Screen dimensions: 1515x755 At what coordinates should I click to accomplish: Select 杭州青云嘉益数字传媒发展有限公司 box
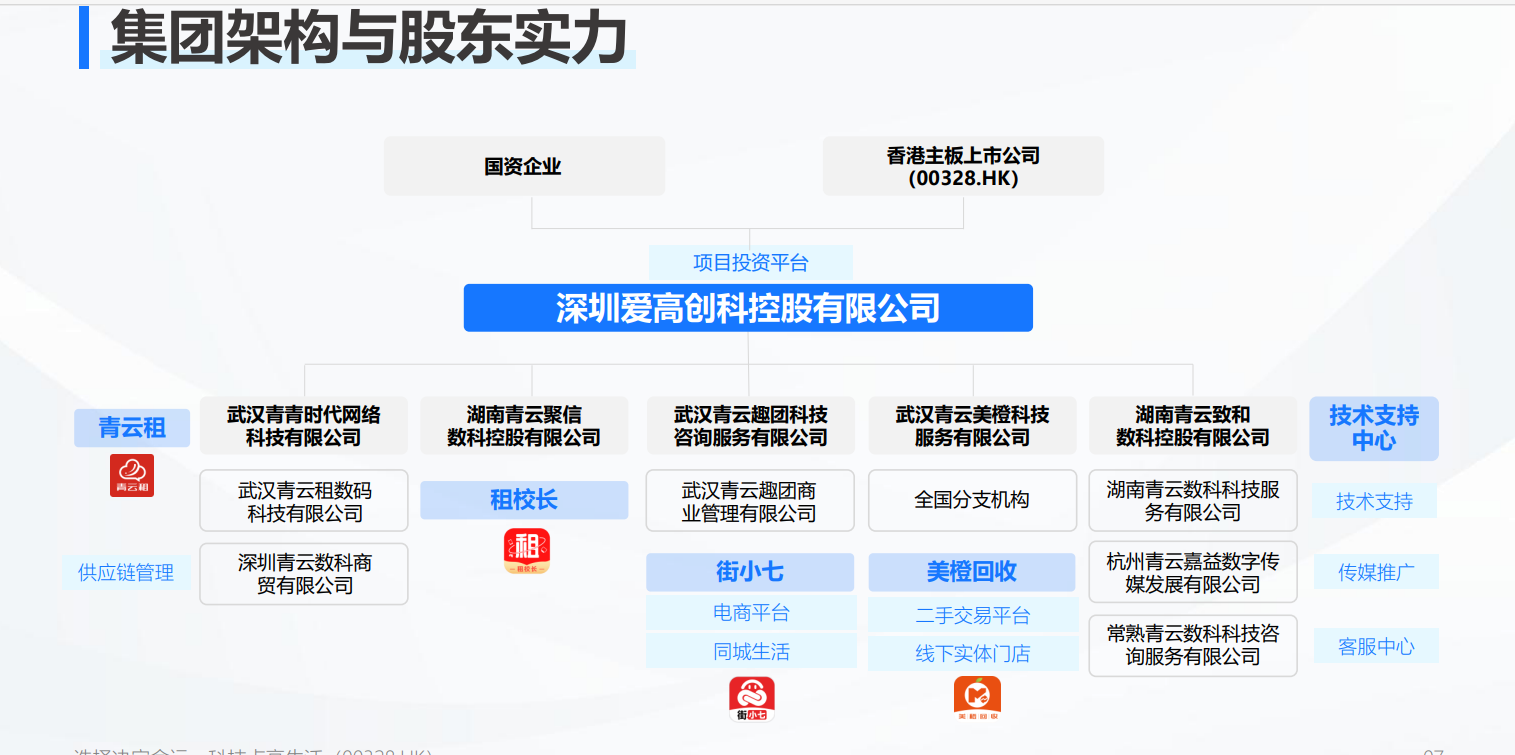(x=1193, y=572)
